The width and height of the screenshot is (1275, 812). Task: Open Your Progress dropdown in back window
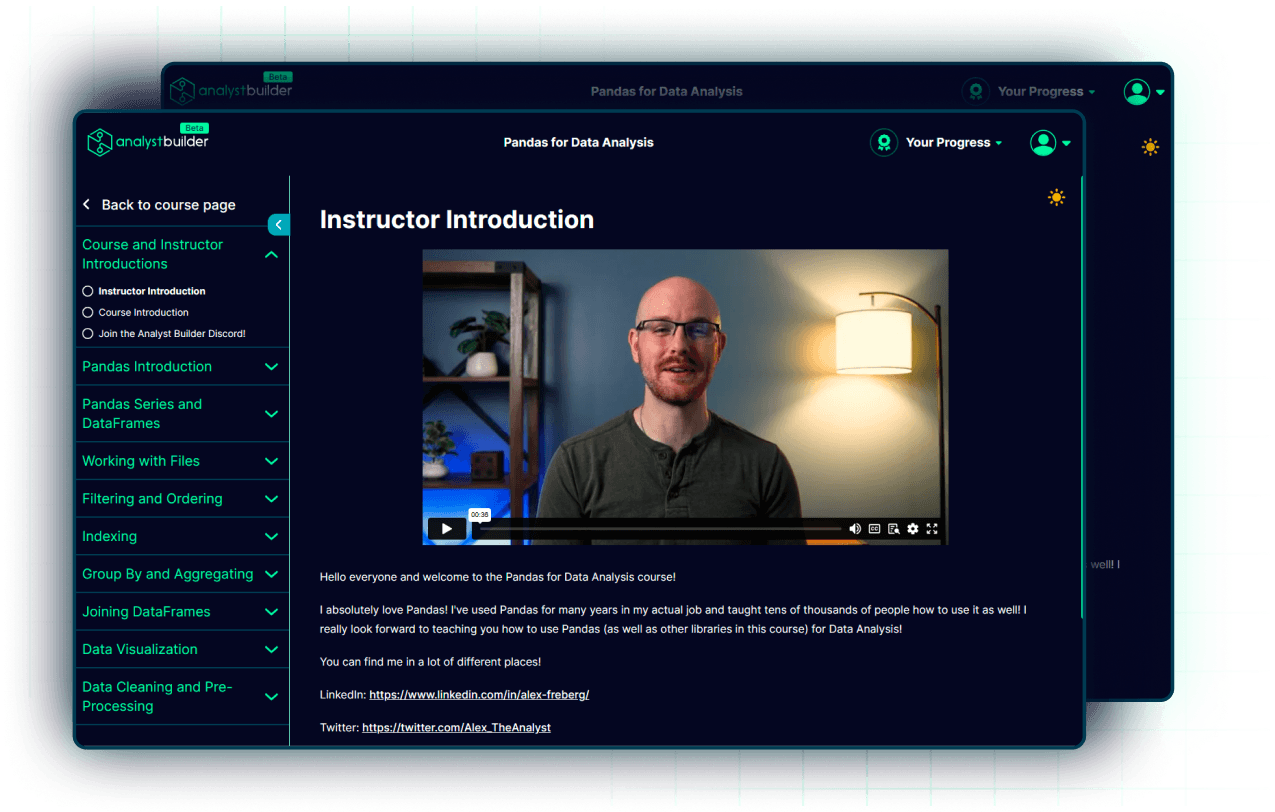click(1046, 91)
